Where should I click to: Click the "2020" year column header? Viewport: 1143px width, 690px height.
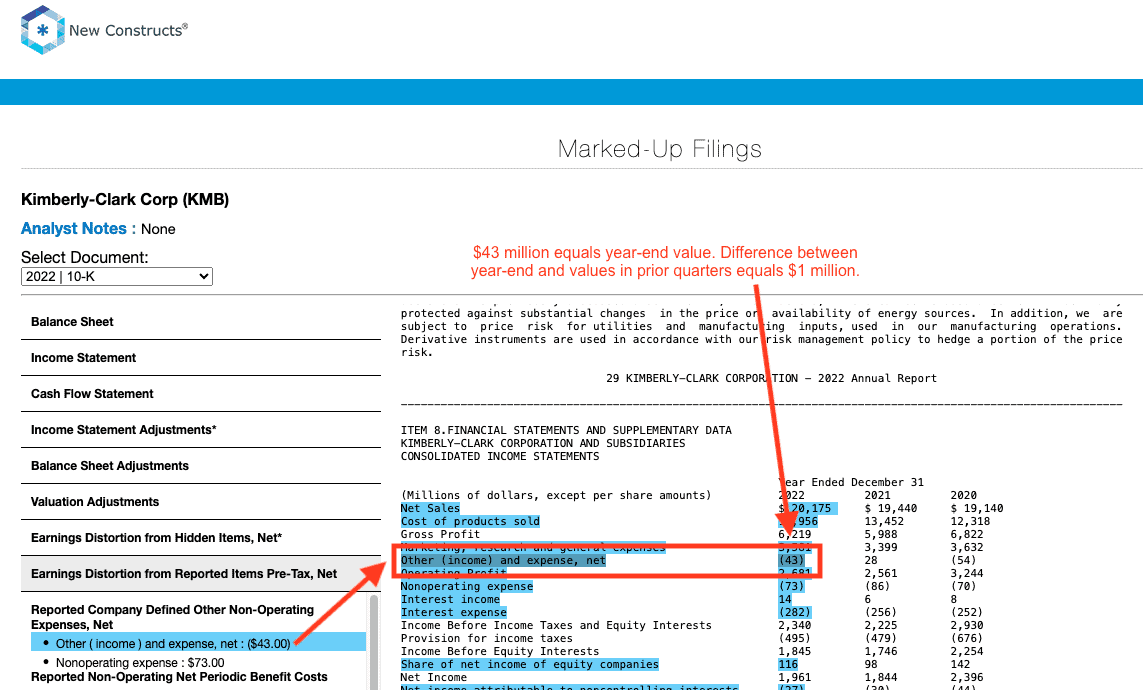pyautogui.click(x=964, y=495)
